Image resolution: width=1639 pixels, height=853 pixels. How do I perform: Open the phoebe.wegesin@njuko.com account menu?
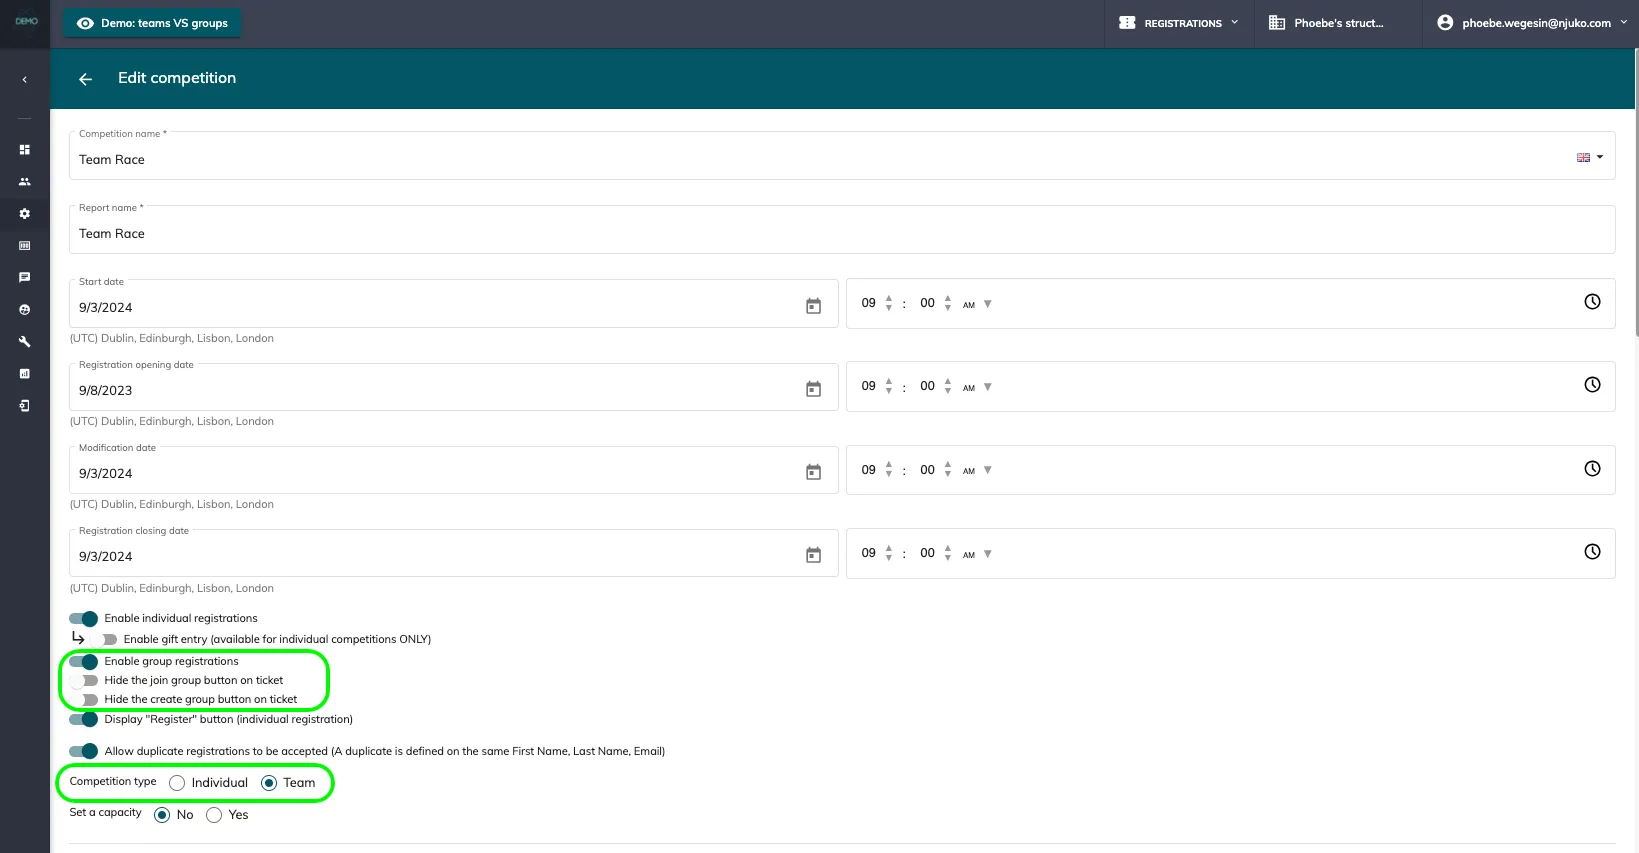click(x=1531, y=23)
